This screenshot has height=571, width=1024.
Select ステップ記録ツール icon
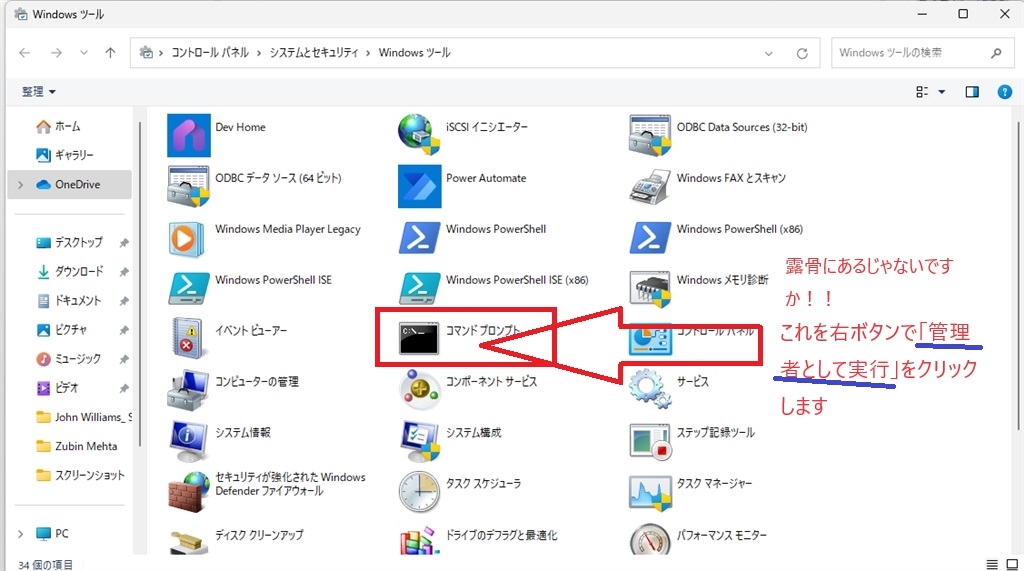pos(650,441)
